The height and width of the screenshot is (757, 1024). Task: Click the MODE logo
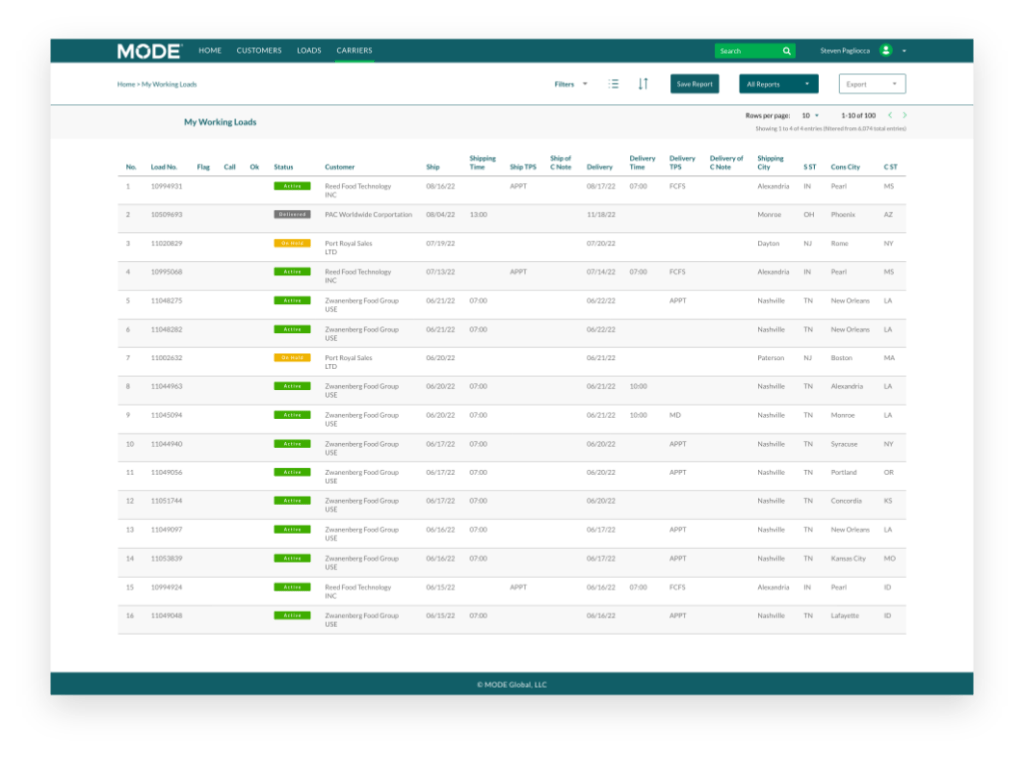pos(150,51)
